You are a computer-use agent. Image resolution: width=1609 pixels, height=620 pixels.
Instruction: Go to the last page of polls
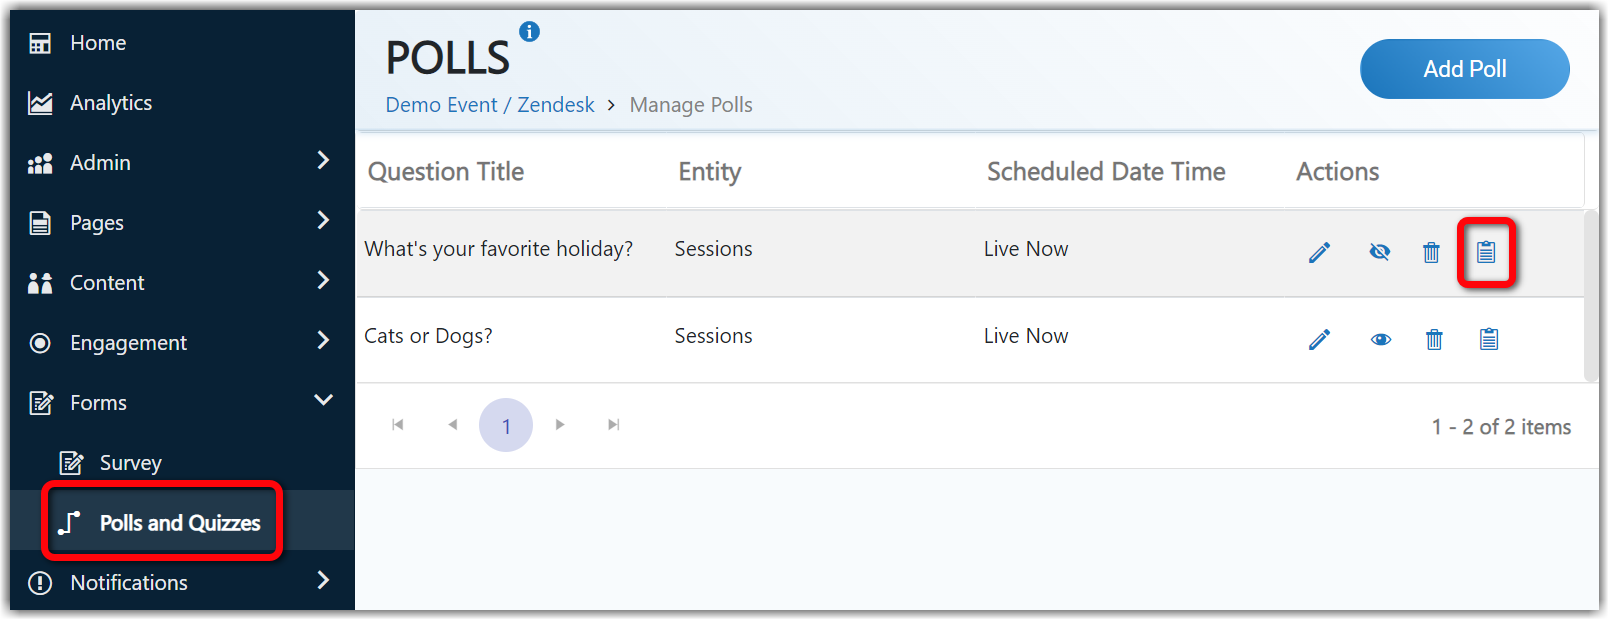(x=614, y=425)
